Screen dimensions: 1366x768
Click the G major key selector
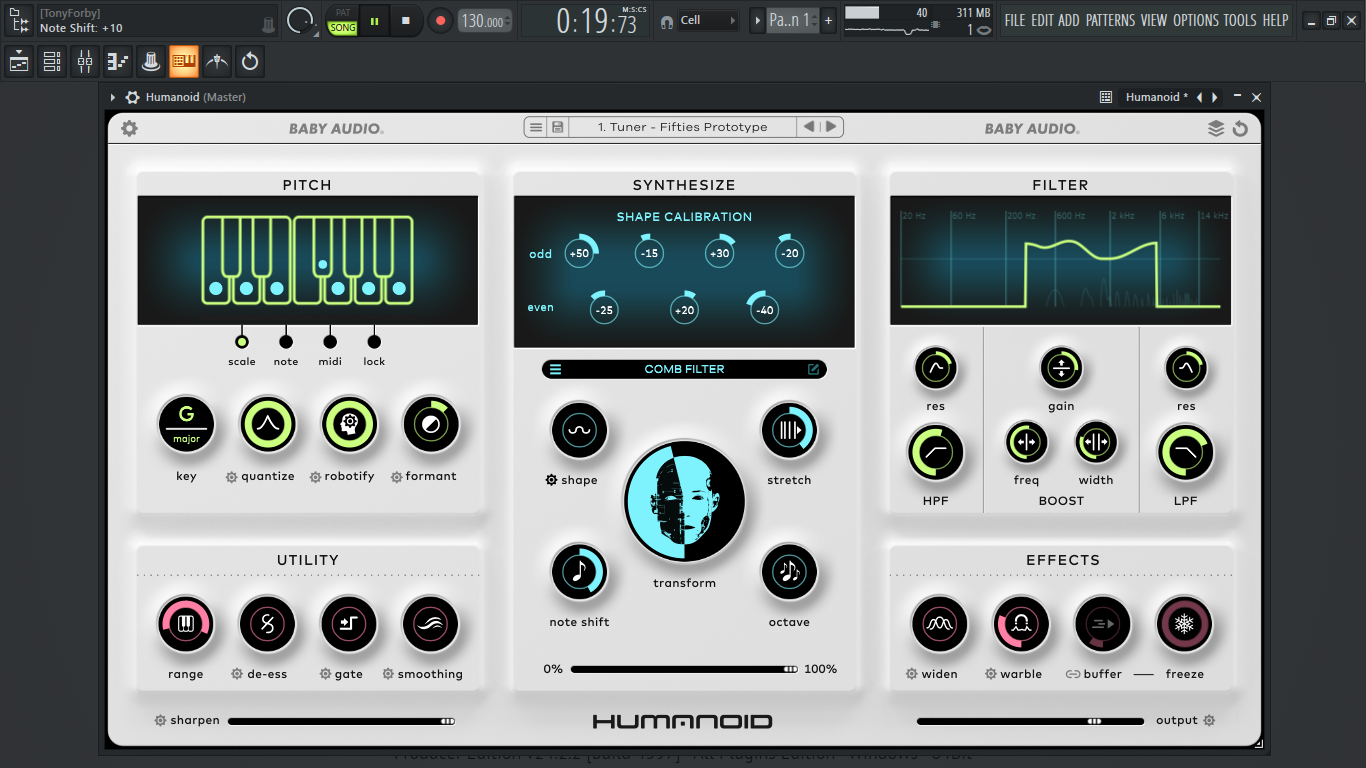tap(186, 425)
